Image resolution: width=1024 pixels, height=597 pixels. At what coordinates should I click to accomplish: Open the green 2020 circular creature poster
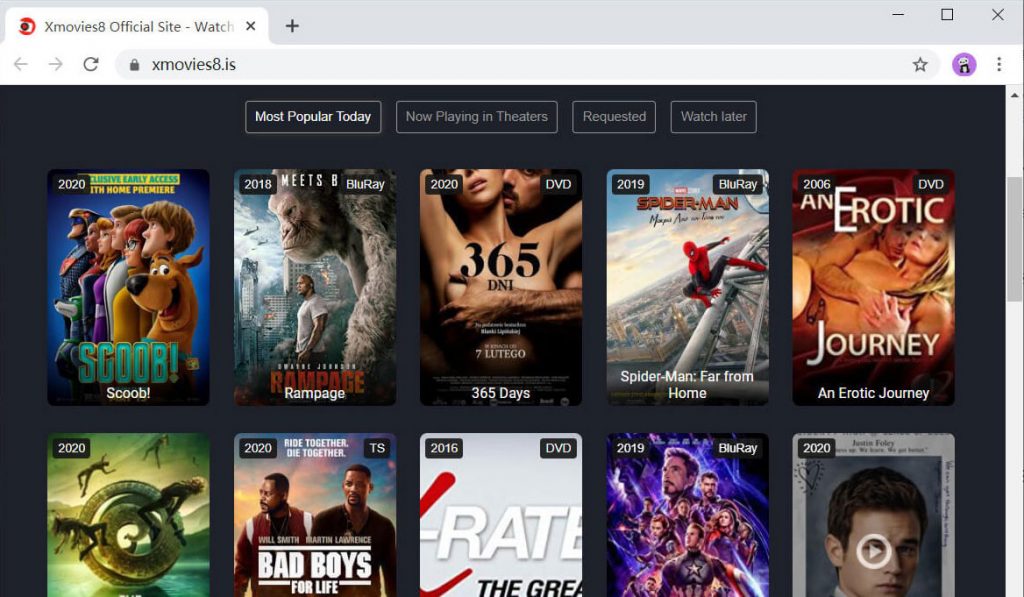(x=129, y=515)
